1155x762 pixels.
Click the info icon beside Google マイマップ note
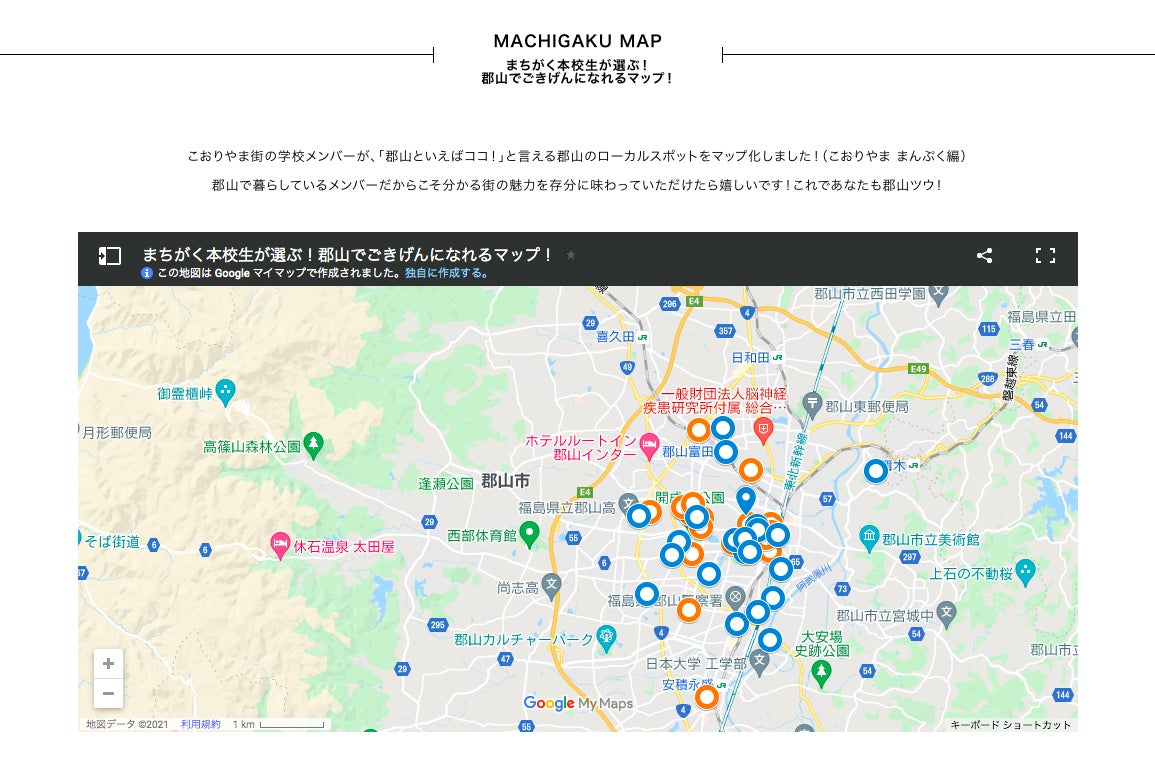pos(147,273)
